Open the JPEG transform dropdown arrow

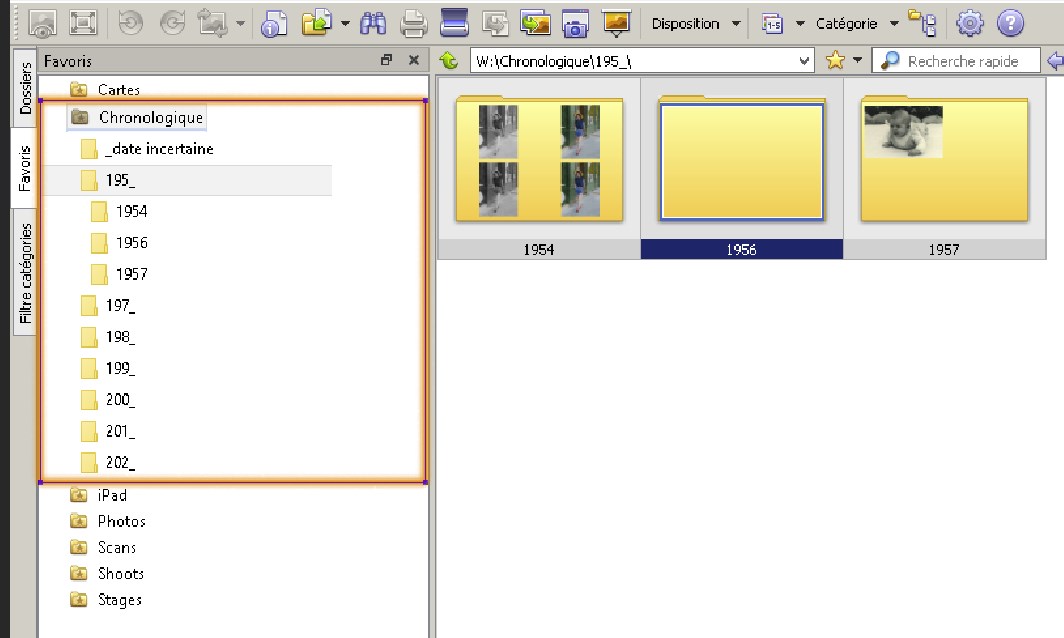[240, 24]
